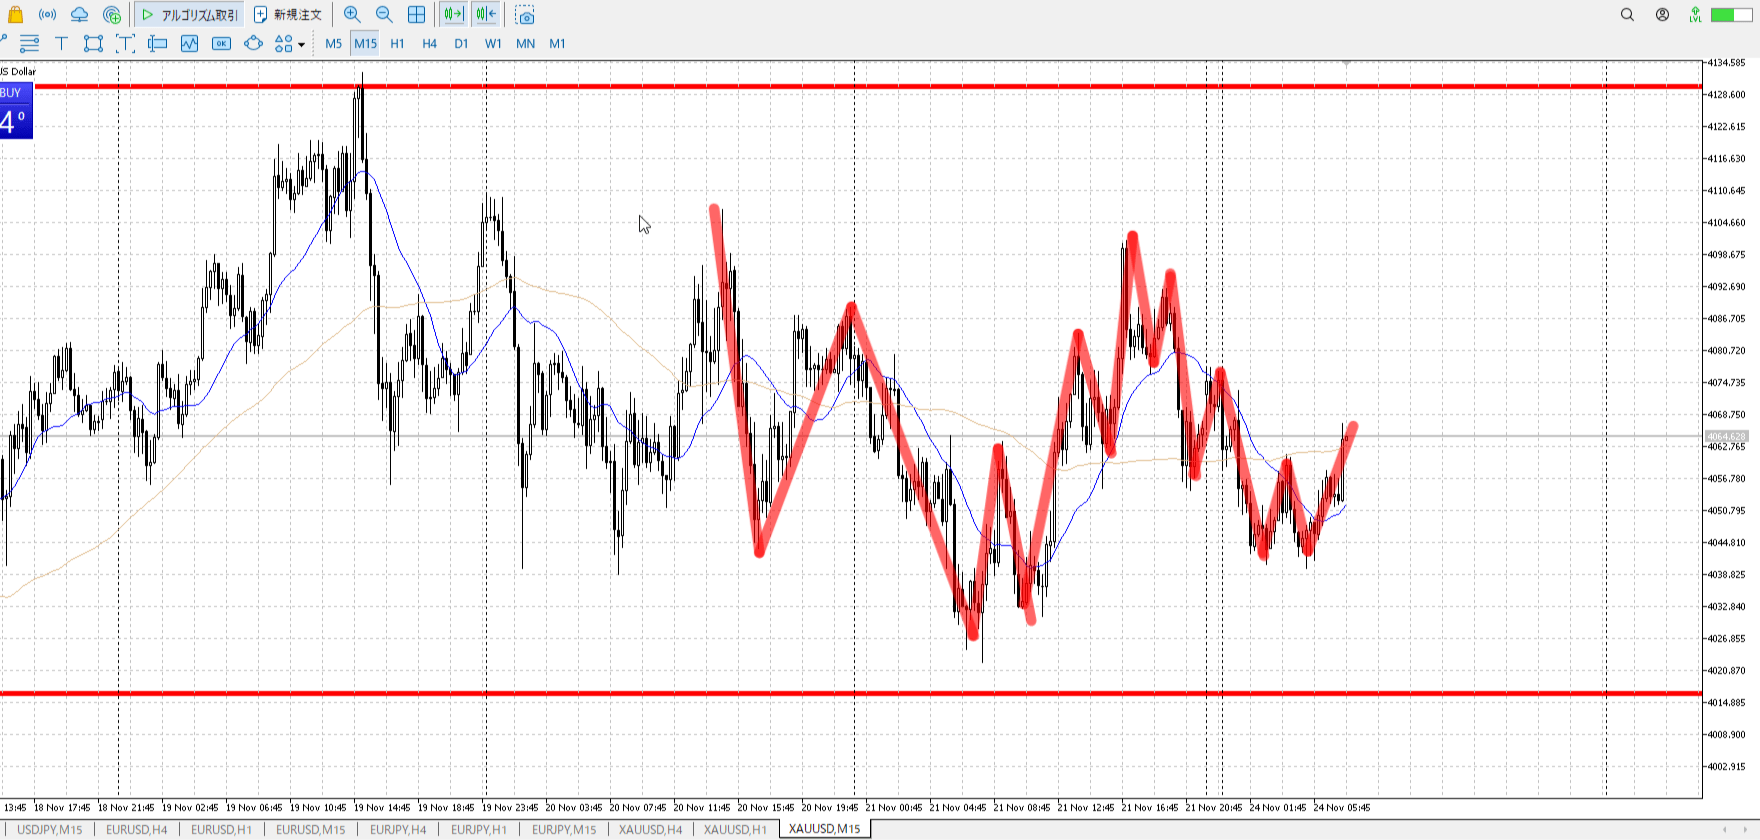Click the screenshot camera icon
Image resolution: width=1760 pixels, height=840 pixels.
pyautogui.click(x=525, y=15)
